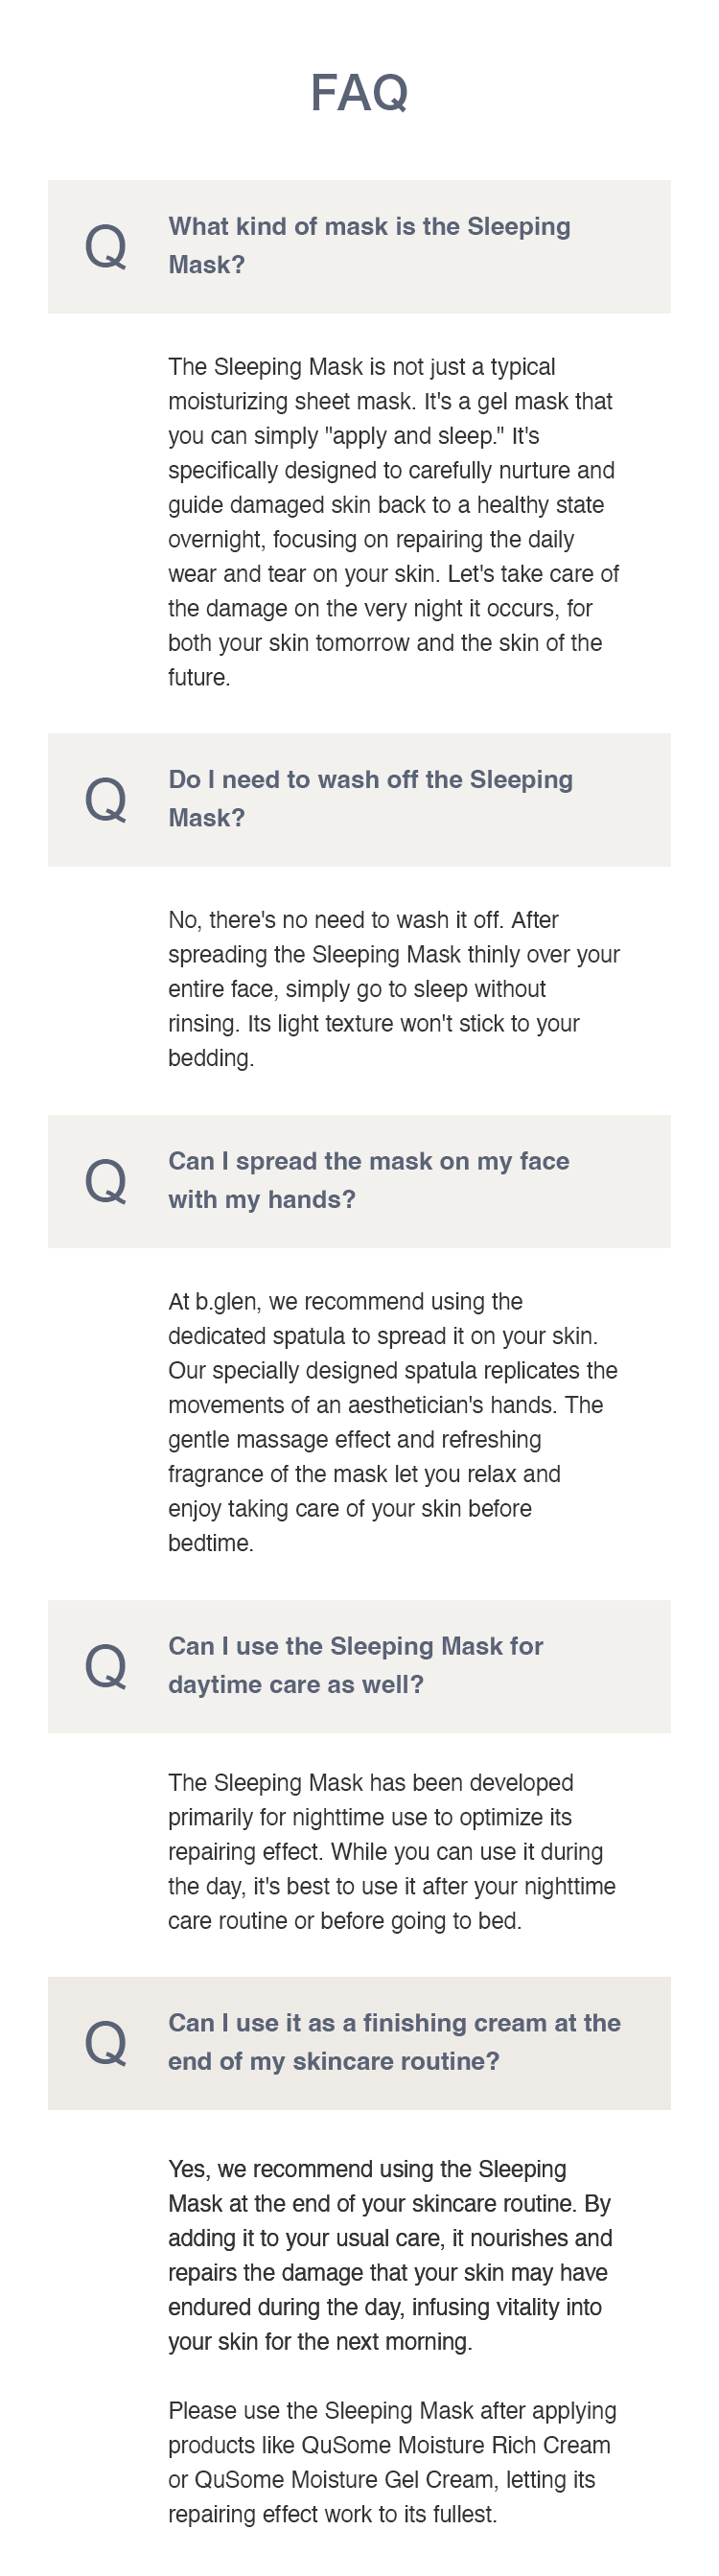Viewport: 719px width, 2576px height.
Task: Click the FAQ heading
Action: point(359,93)
